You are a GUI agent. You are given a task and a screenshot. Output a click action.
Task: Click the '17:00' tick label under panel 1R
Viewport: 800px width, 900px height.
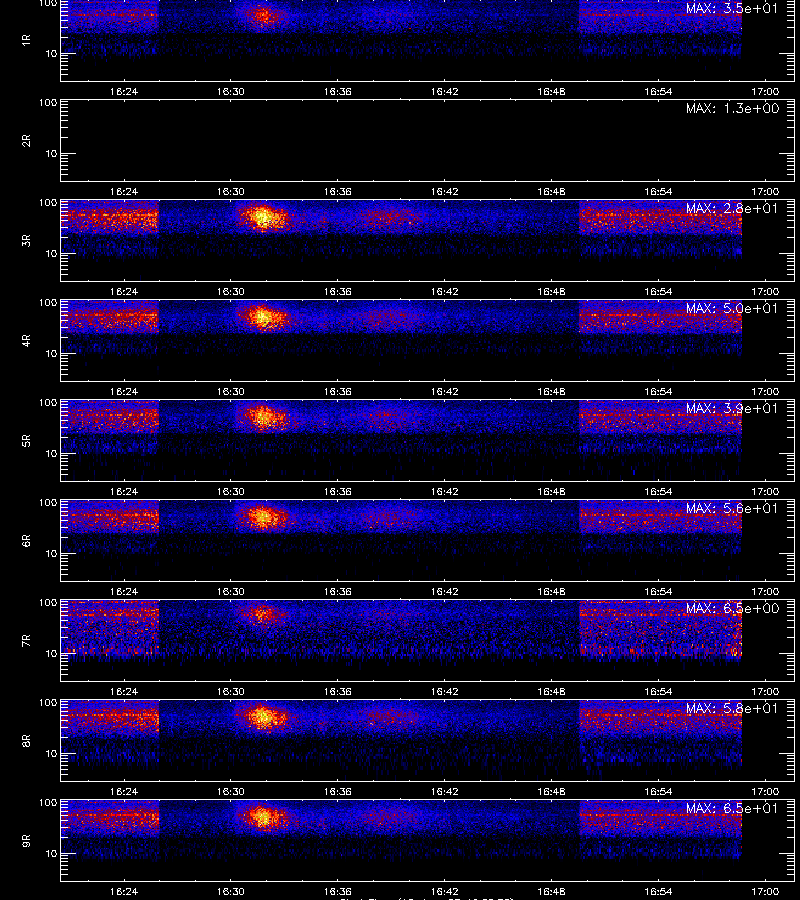765,91
